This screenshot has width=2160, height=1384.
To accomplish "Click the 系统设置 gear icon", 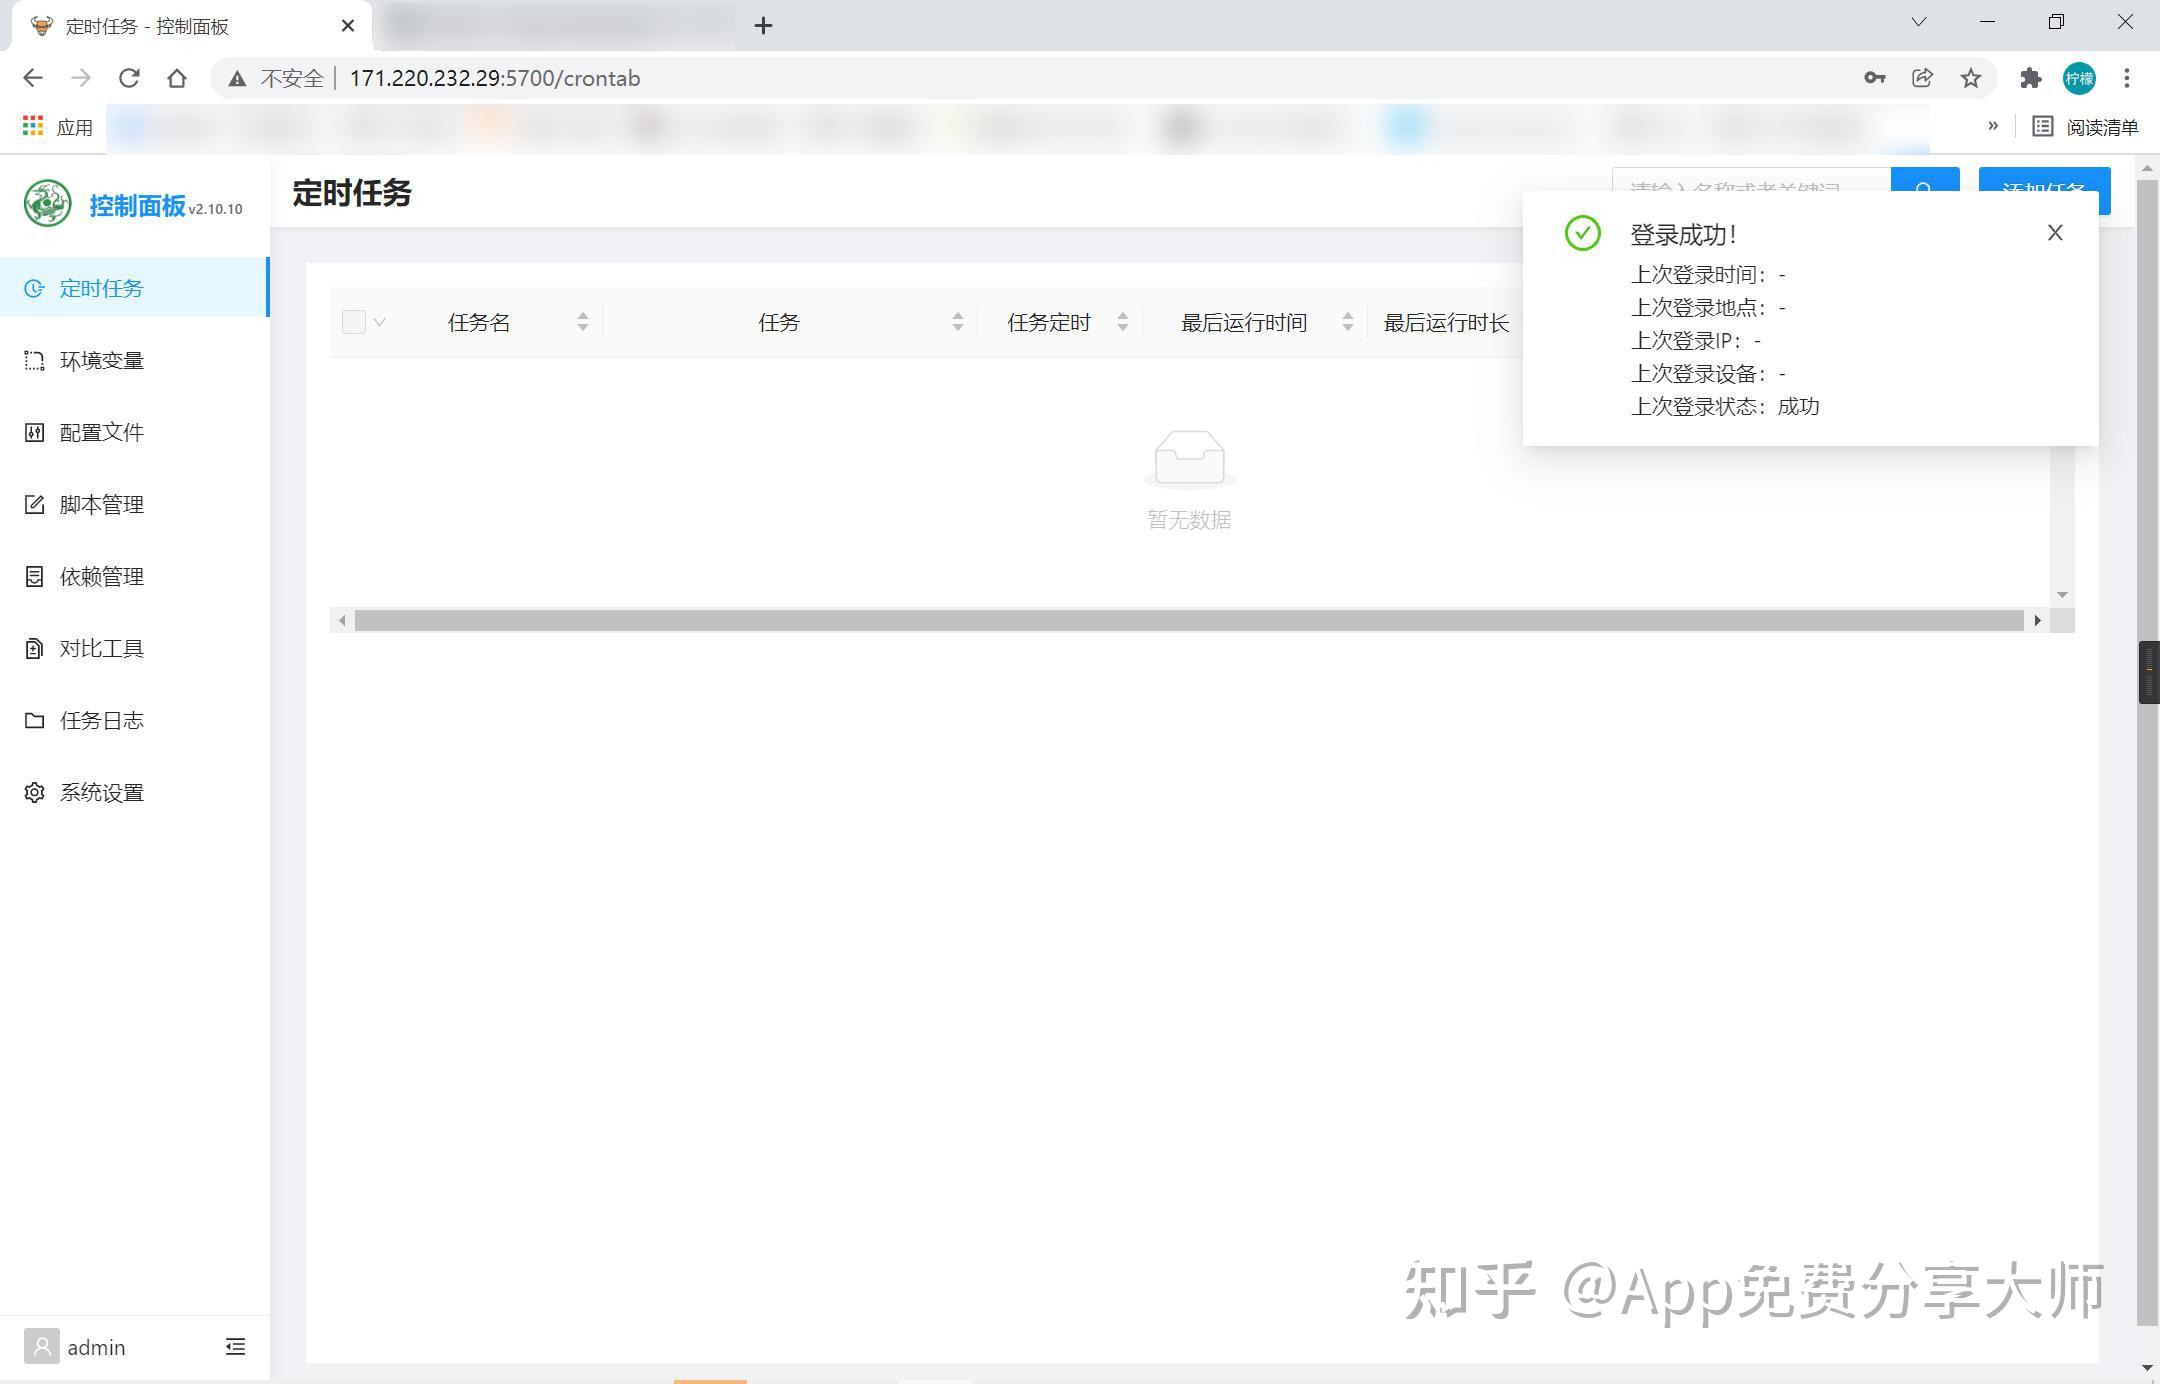I will 33,792.
